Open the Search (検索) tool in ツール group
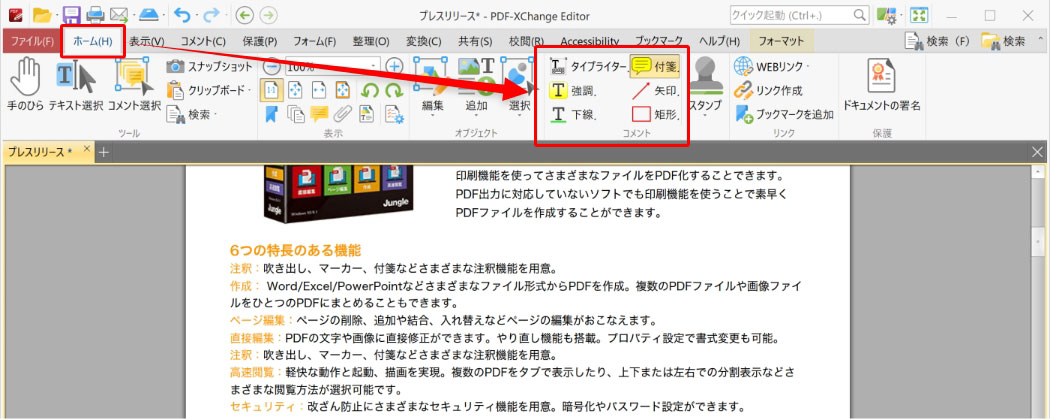 192,114
